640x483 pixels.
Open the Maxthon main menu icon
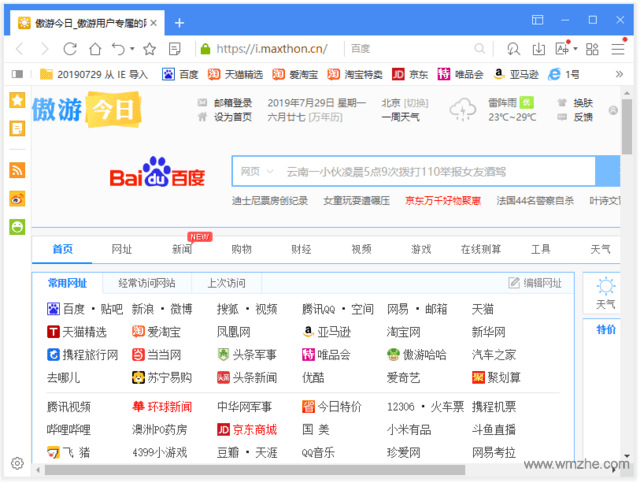click(618, 48)
